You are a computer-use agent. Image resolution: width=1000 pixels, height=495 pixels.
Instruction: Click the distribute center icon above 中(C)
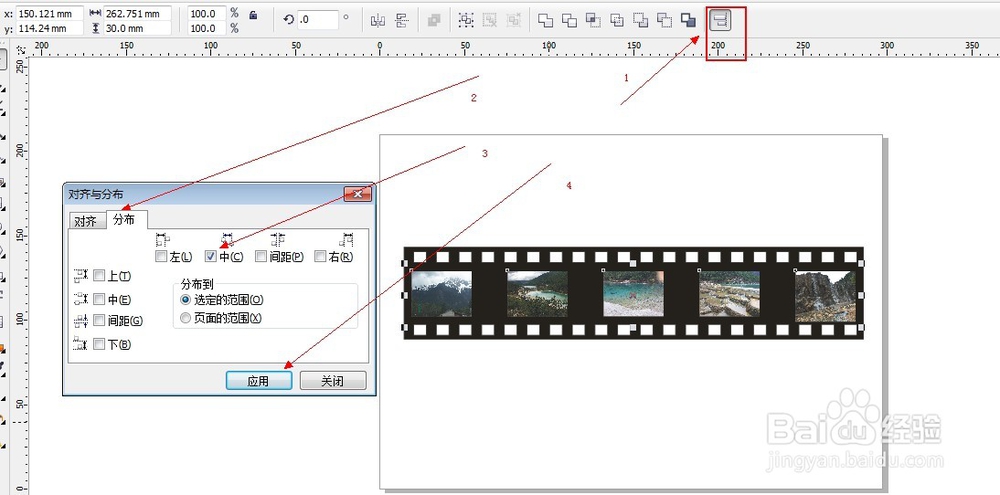point(226,240)
